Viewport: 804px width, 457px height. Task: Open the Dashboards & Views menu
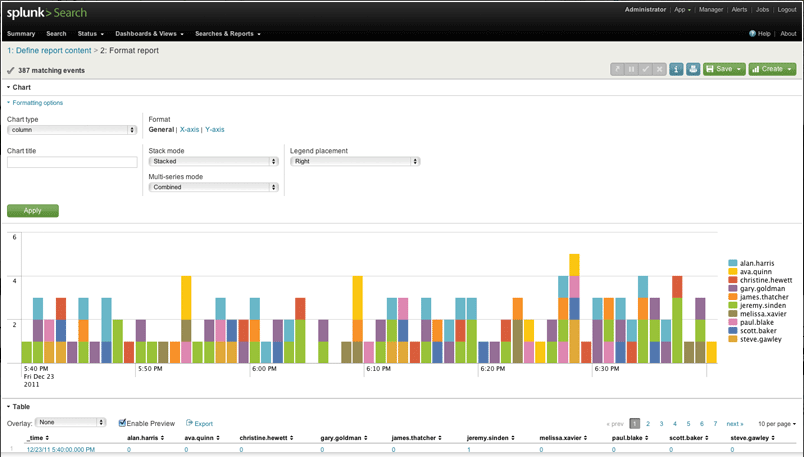pos(149,34)
